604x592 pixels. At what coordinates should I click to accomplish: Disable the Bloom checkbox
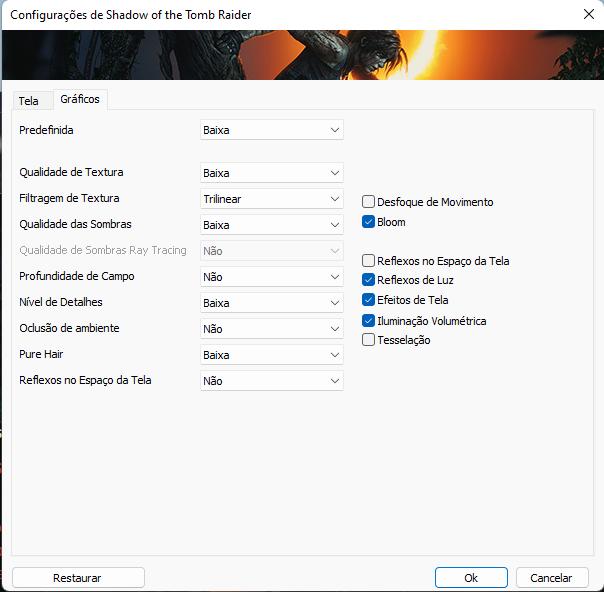pos(369,222)
